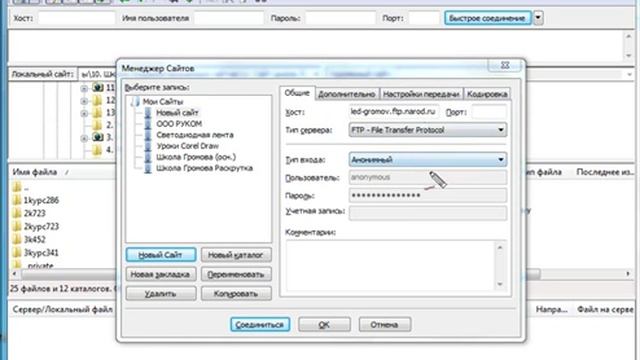Open the Удаленный сайт path dropdown arrow
This screenshot has width=640, height=360.
coord(629,74)
